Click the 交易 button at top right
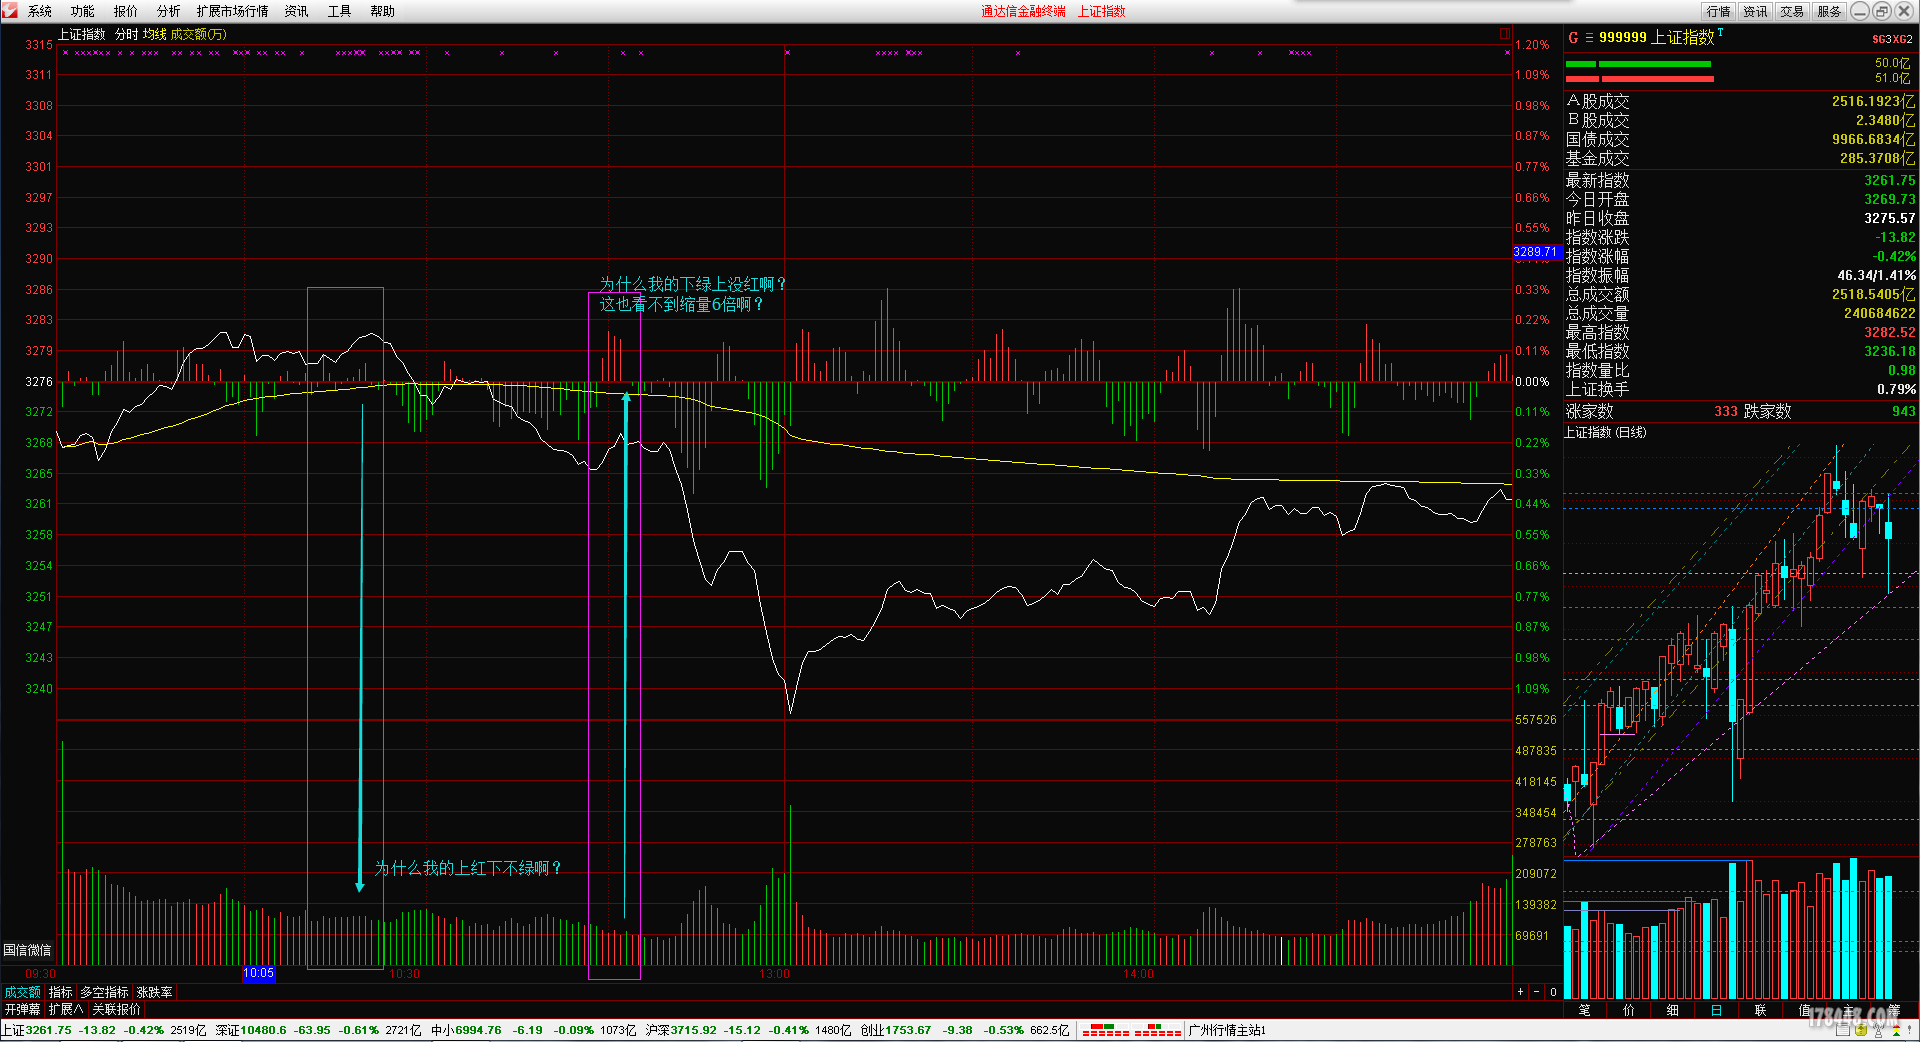 [1793, 11]
